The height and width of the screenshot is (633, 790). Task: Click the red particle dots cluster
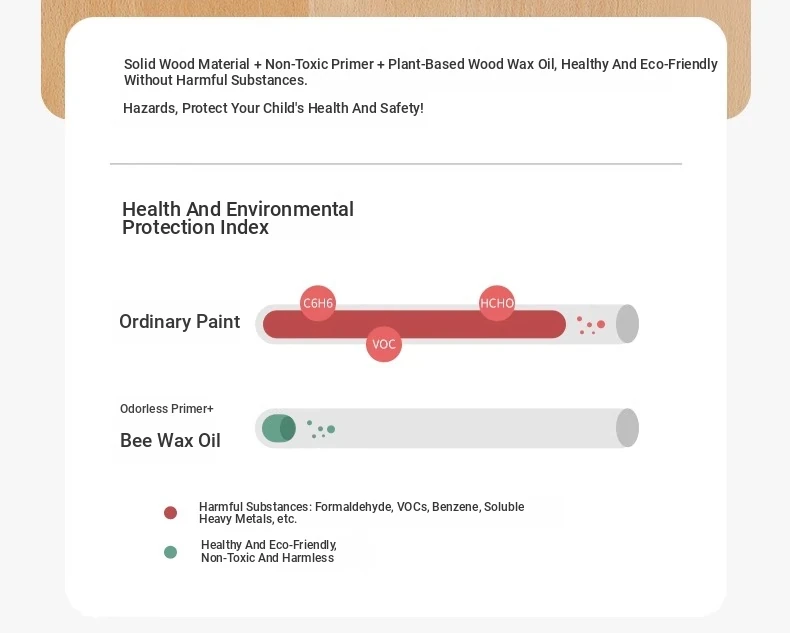(x=591, y=325)
